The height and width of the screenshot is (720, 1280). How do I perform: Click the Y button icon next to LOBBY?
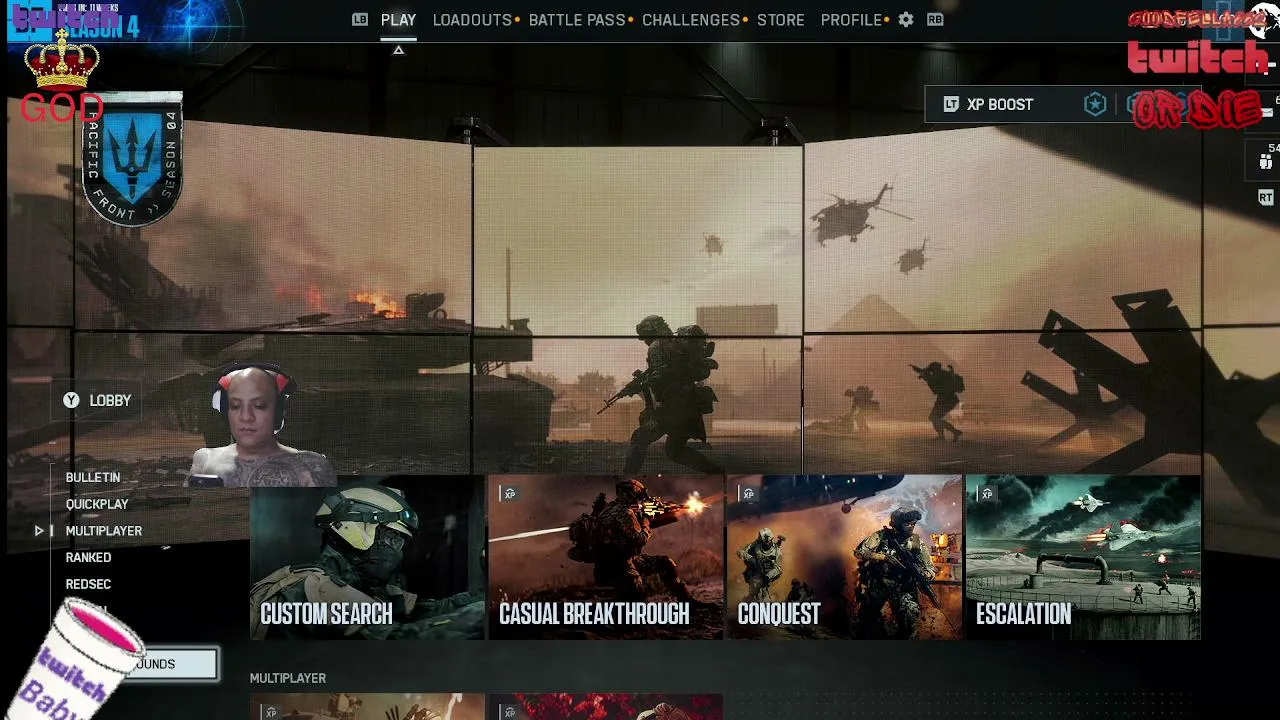point(71,400)
